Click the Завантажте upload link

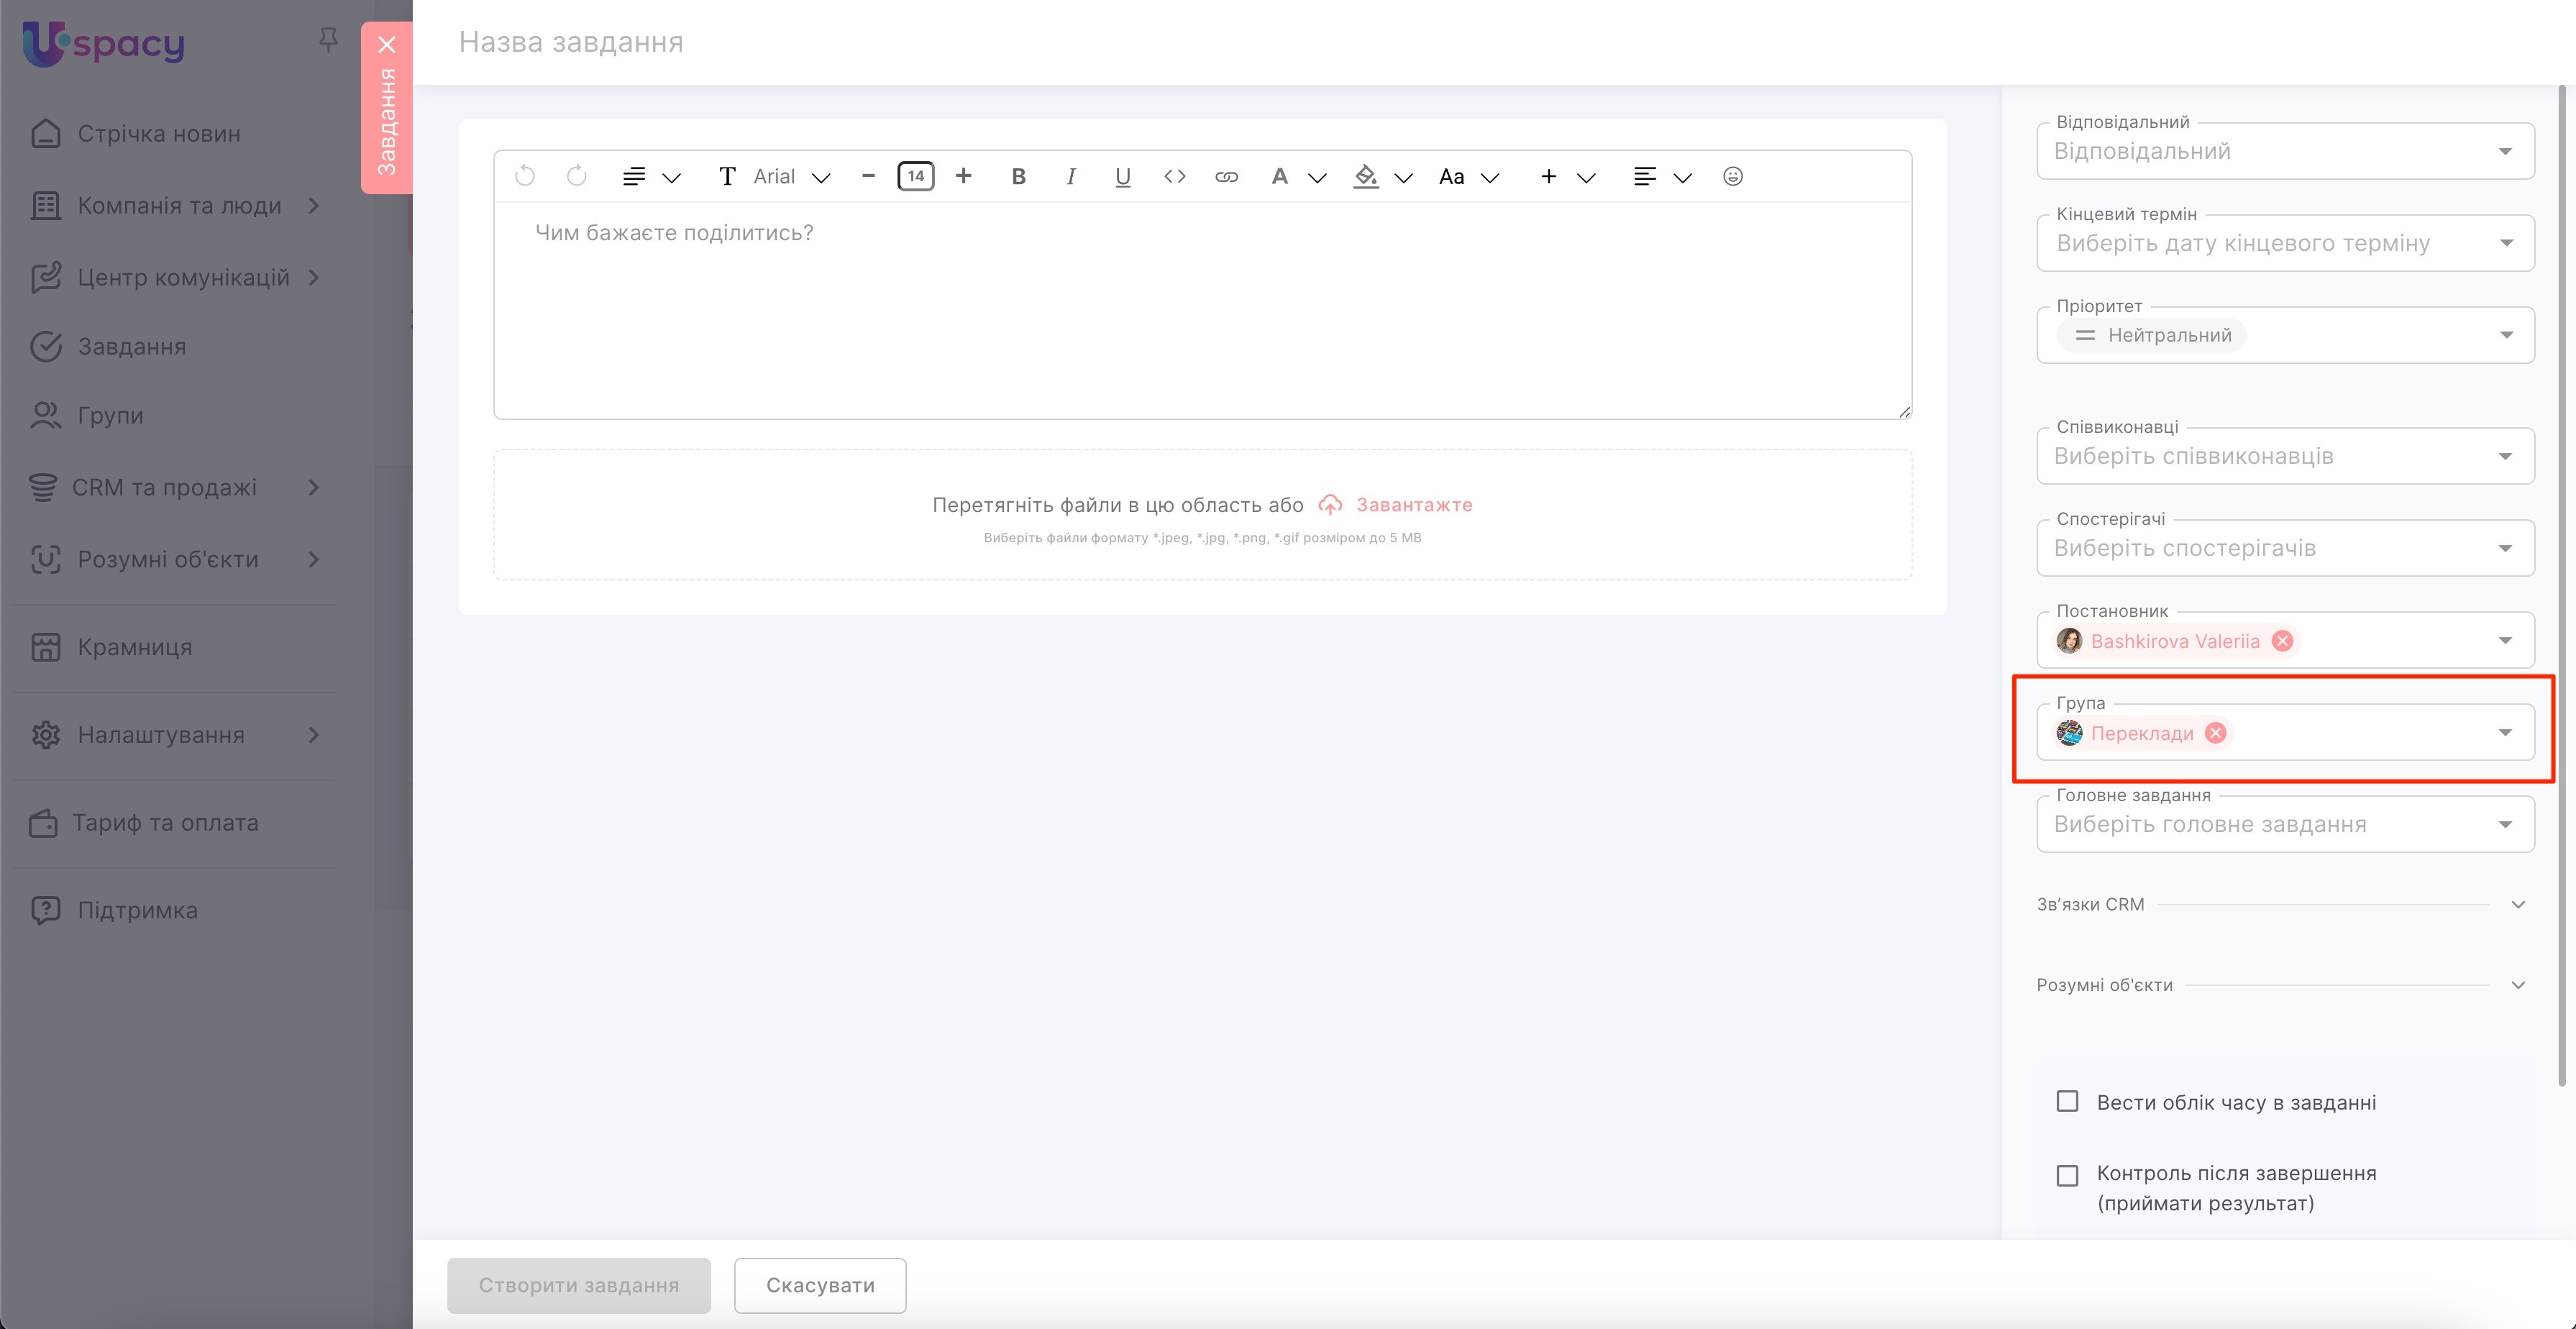point(1413,505)
